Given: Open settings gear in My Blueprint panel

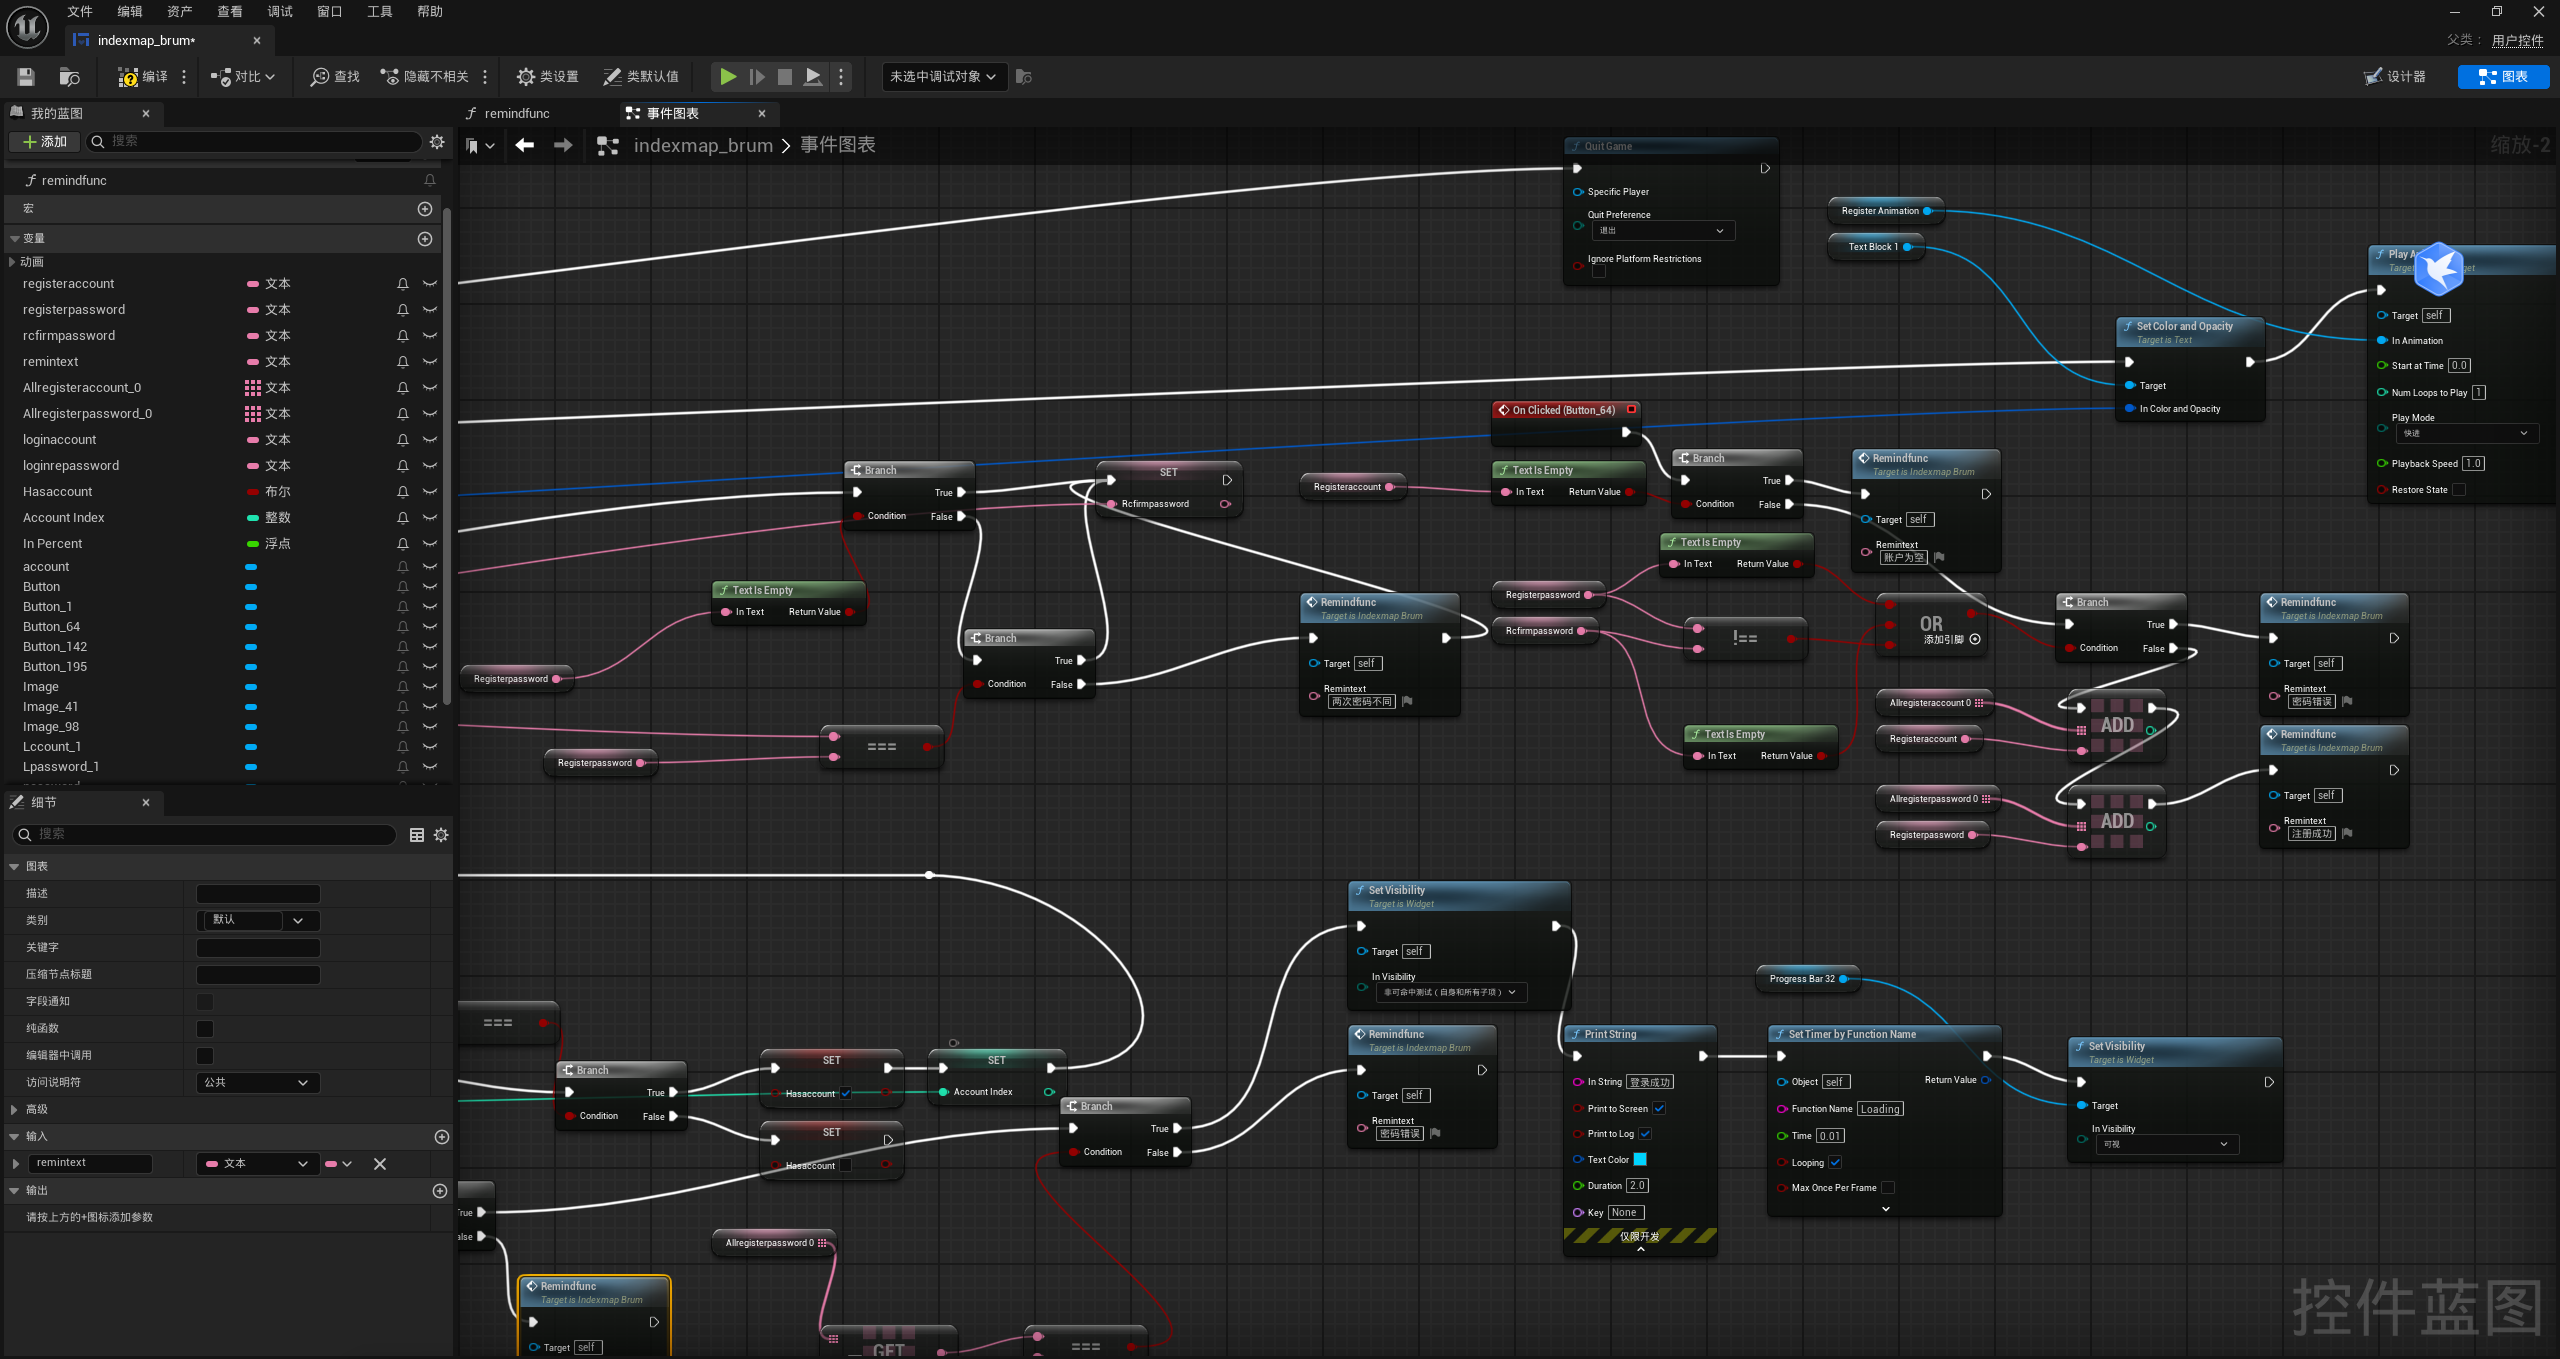Looking at the screenshot, I should point(437,142).
